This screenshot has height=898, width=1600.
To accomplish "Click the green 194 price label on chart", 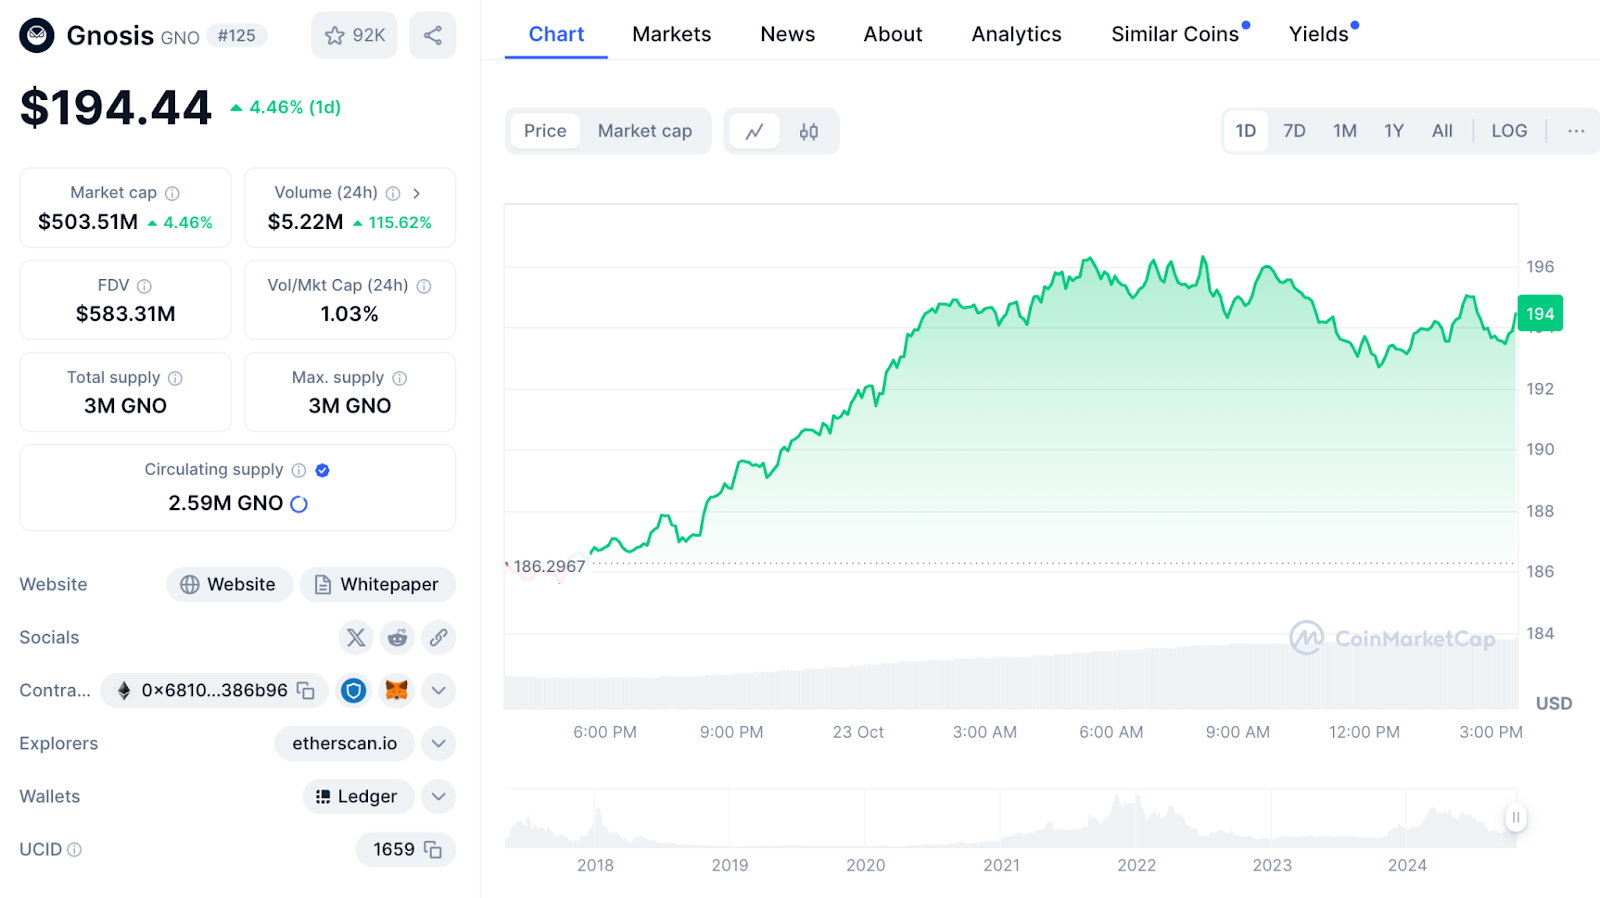I will (1540, 314).
